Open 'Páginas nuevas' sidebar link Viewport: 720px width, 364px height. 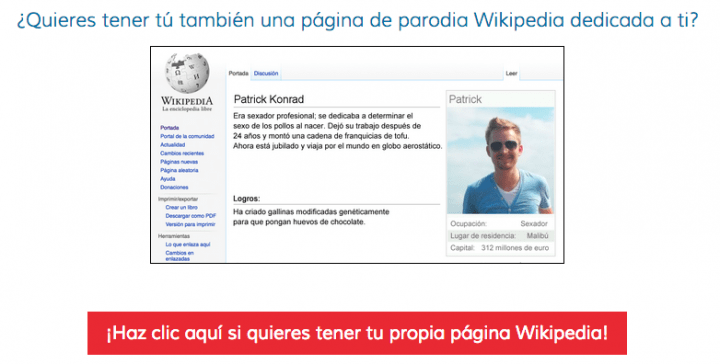(179, 162)
